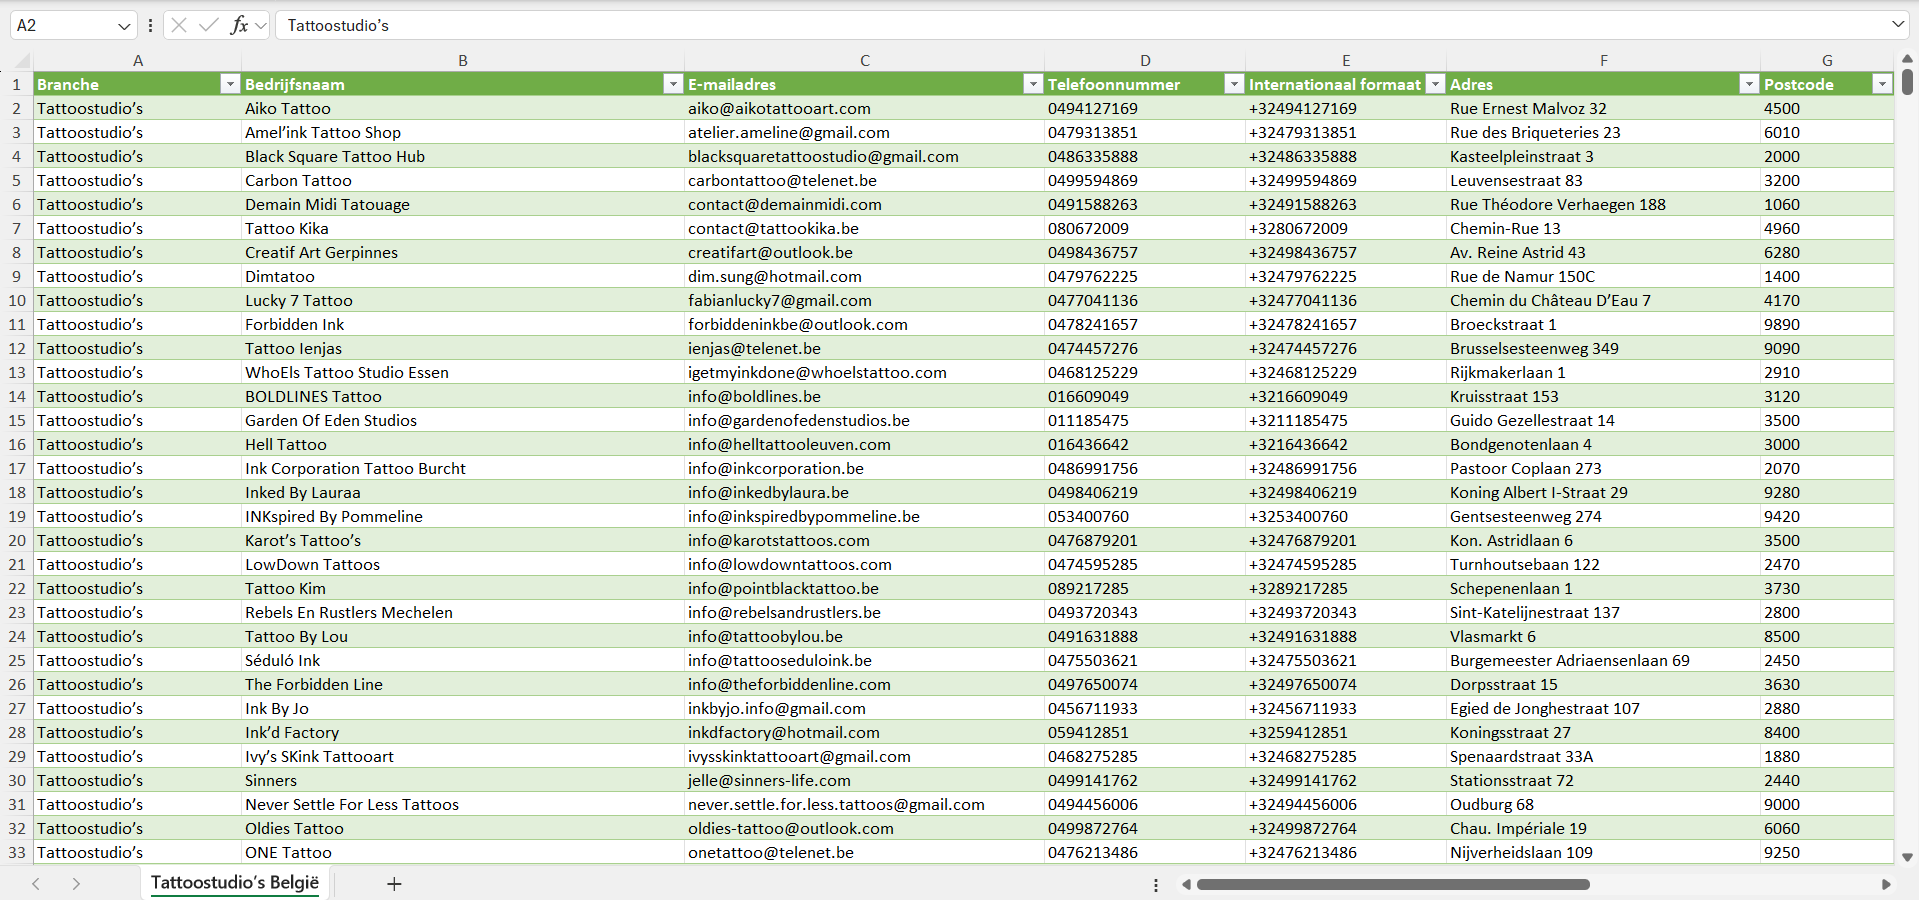Select the Tattoostudio's België sheet tab
Image resolution: width=1919 pixels, height=900 pixels.
pyautogui.click(x=235, y=883)
